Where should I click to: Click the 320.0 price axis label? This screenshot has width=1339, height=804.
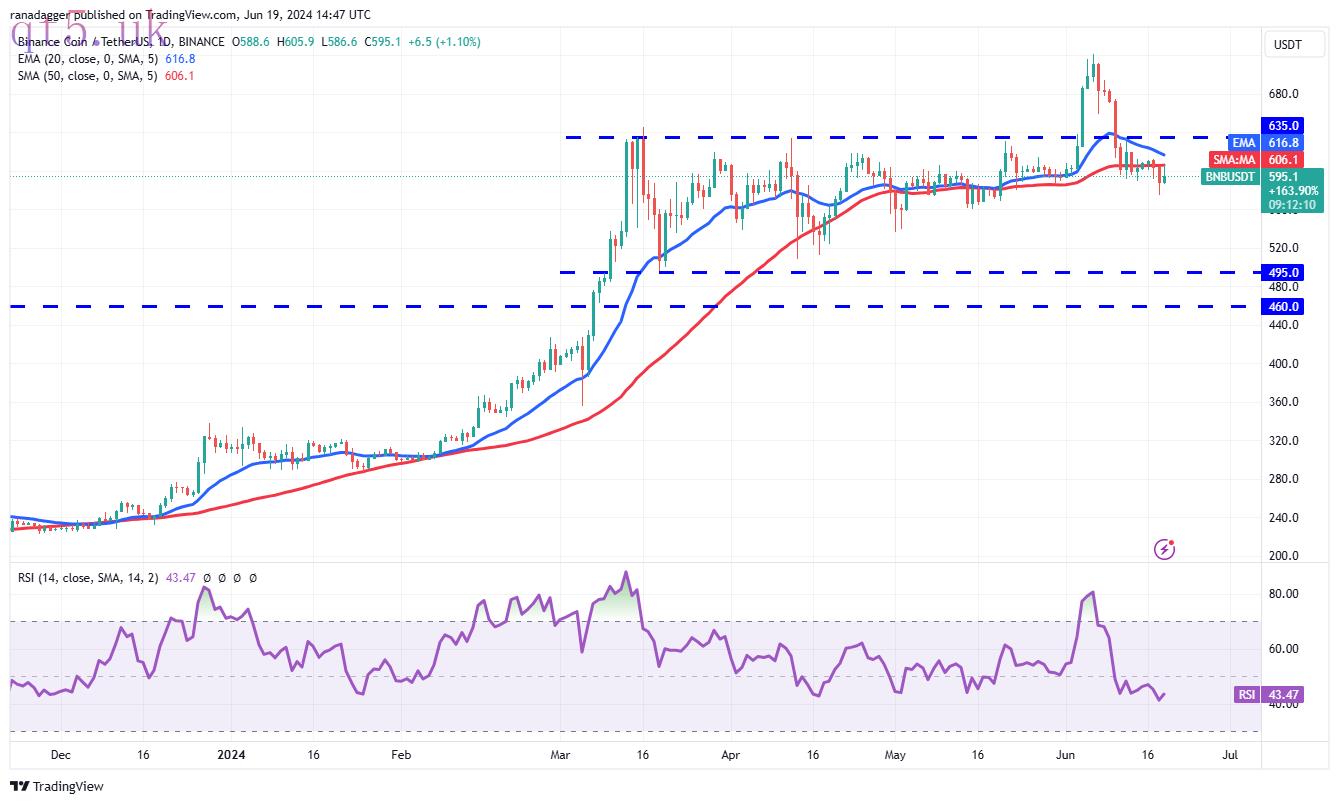1284,441
